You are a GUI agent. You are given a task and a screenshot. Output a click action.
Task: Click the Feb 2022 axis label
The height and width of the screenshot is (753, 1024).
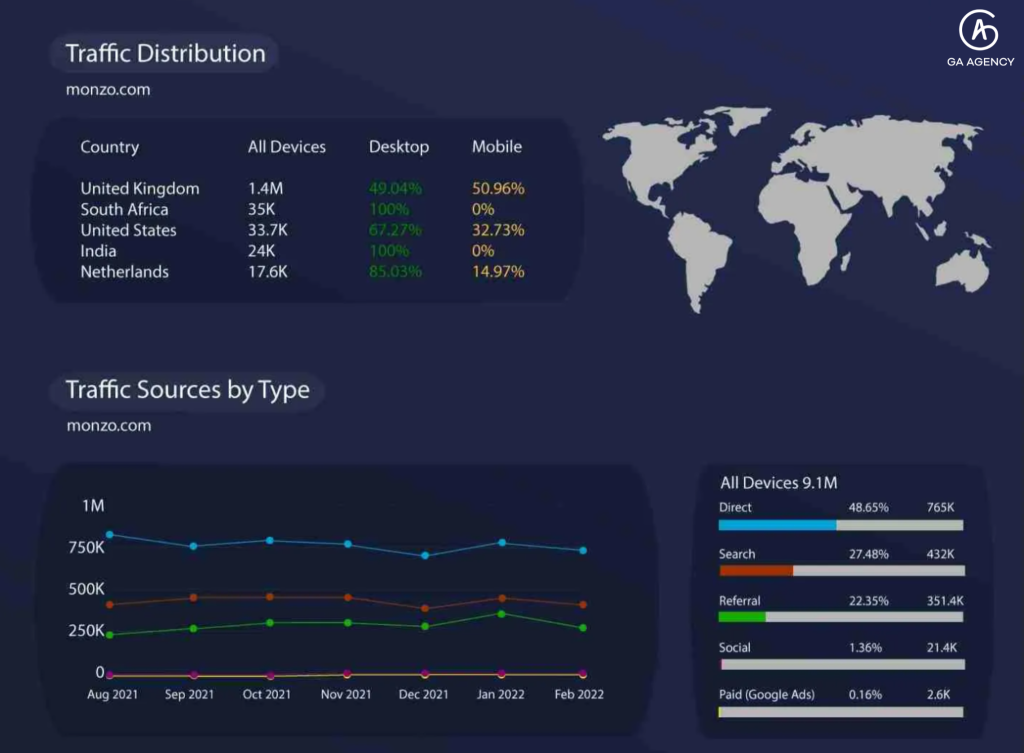point(579,694)
